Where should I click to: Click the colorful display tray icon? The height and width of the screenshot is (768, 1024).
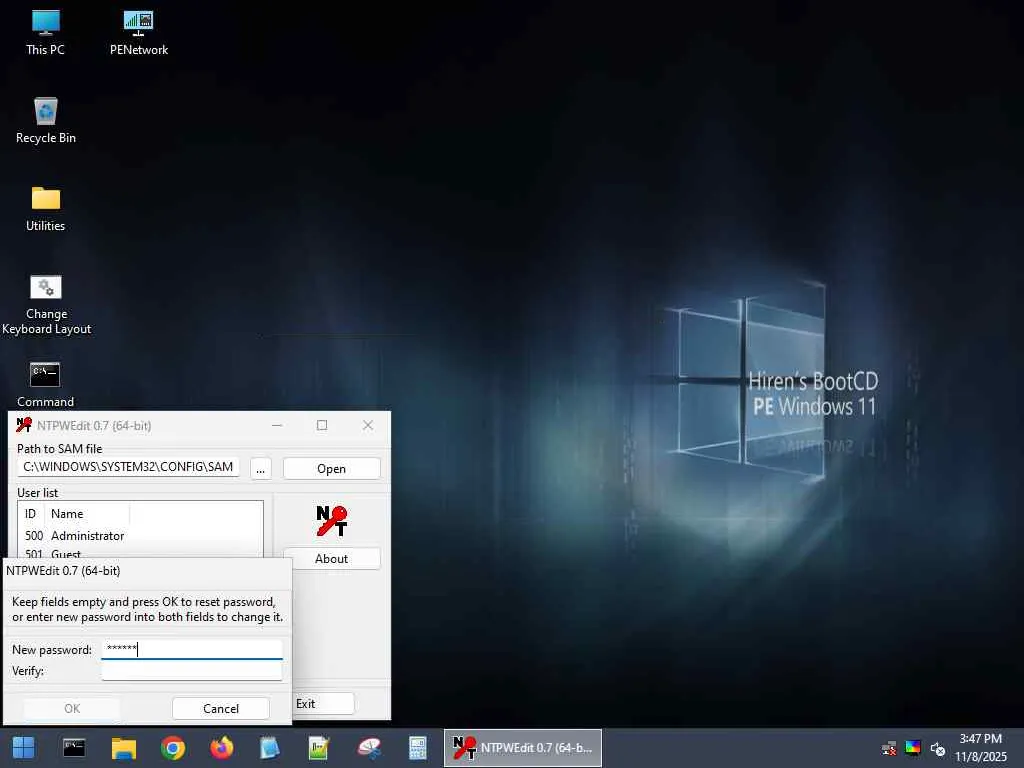pyautogui.click(x=913, y=748)
